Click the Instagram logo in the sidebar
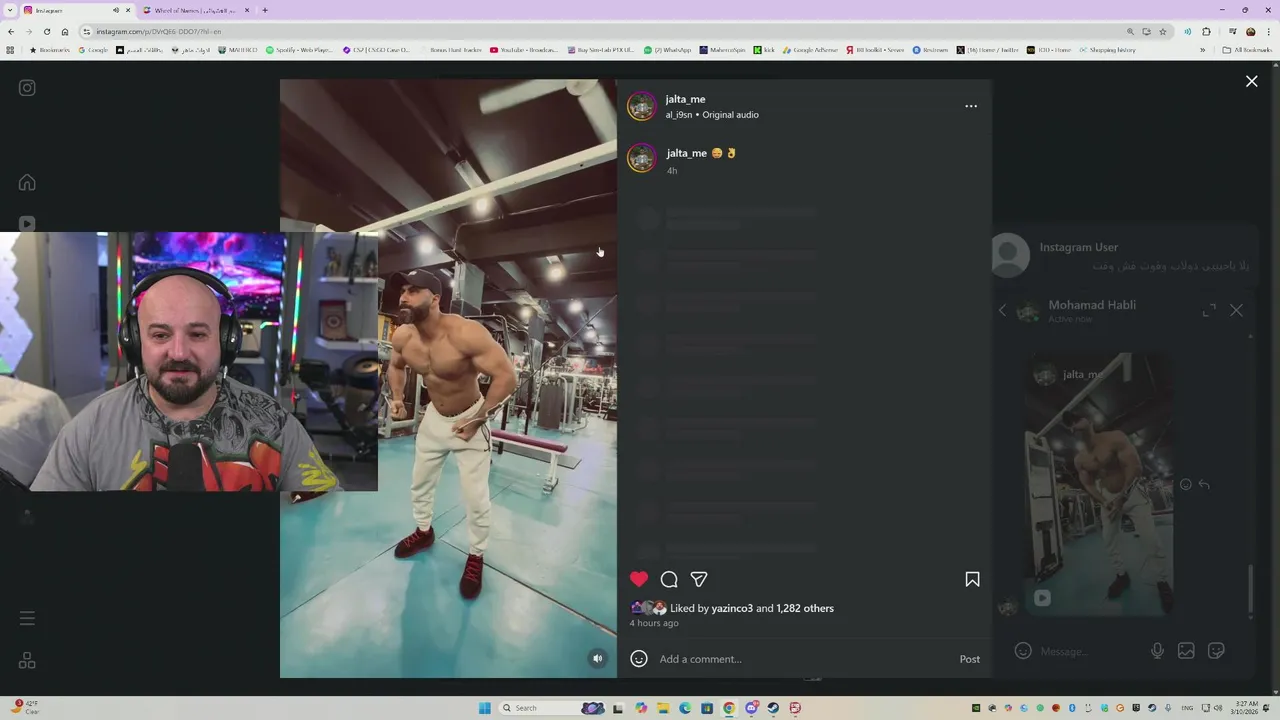 27,88
